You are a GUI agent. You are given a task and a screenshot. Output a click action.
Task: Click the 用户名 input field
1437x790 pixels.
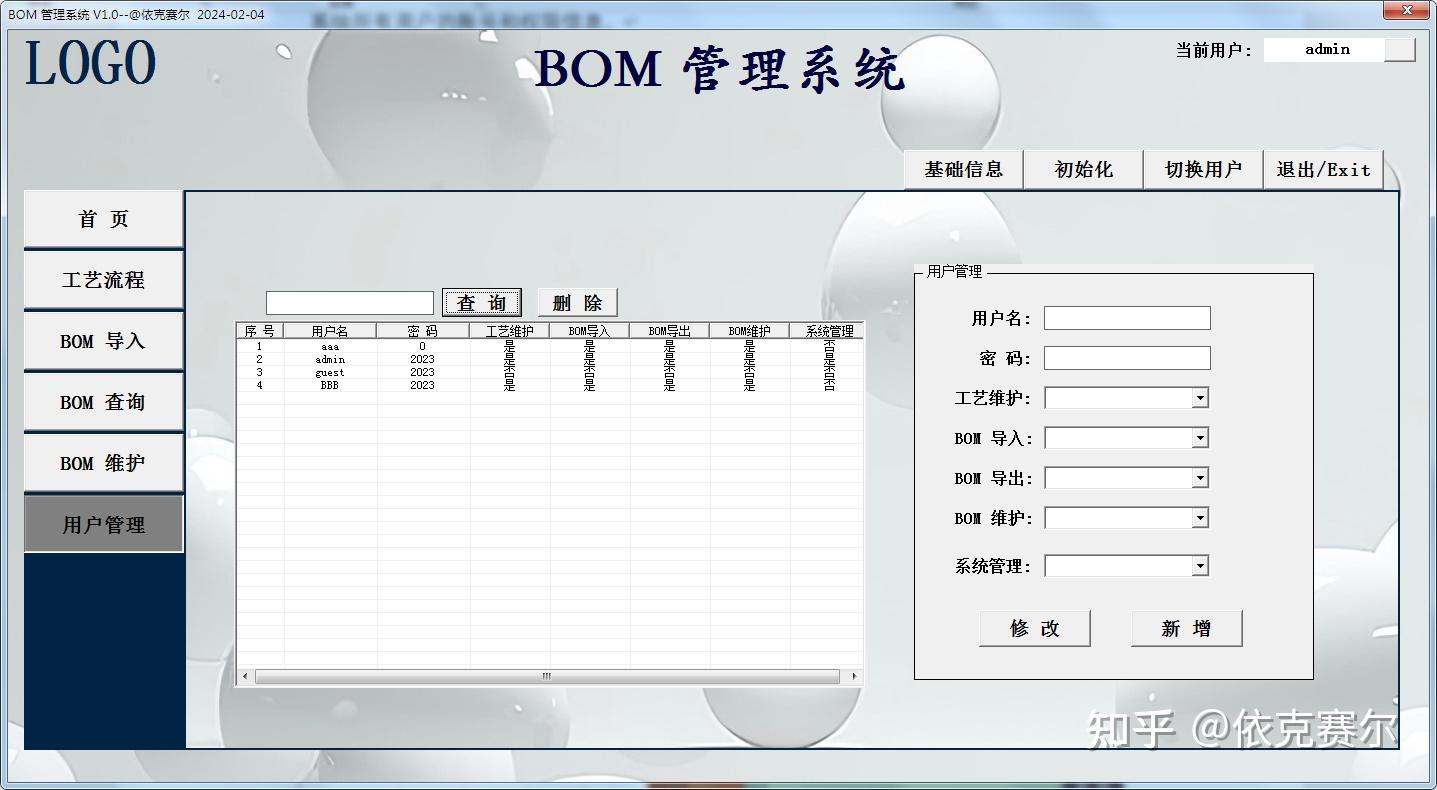coord(1127,317)
